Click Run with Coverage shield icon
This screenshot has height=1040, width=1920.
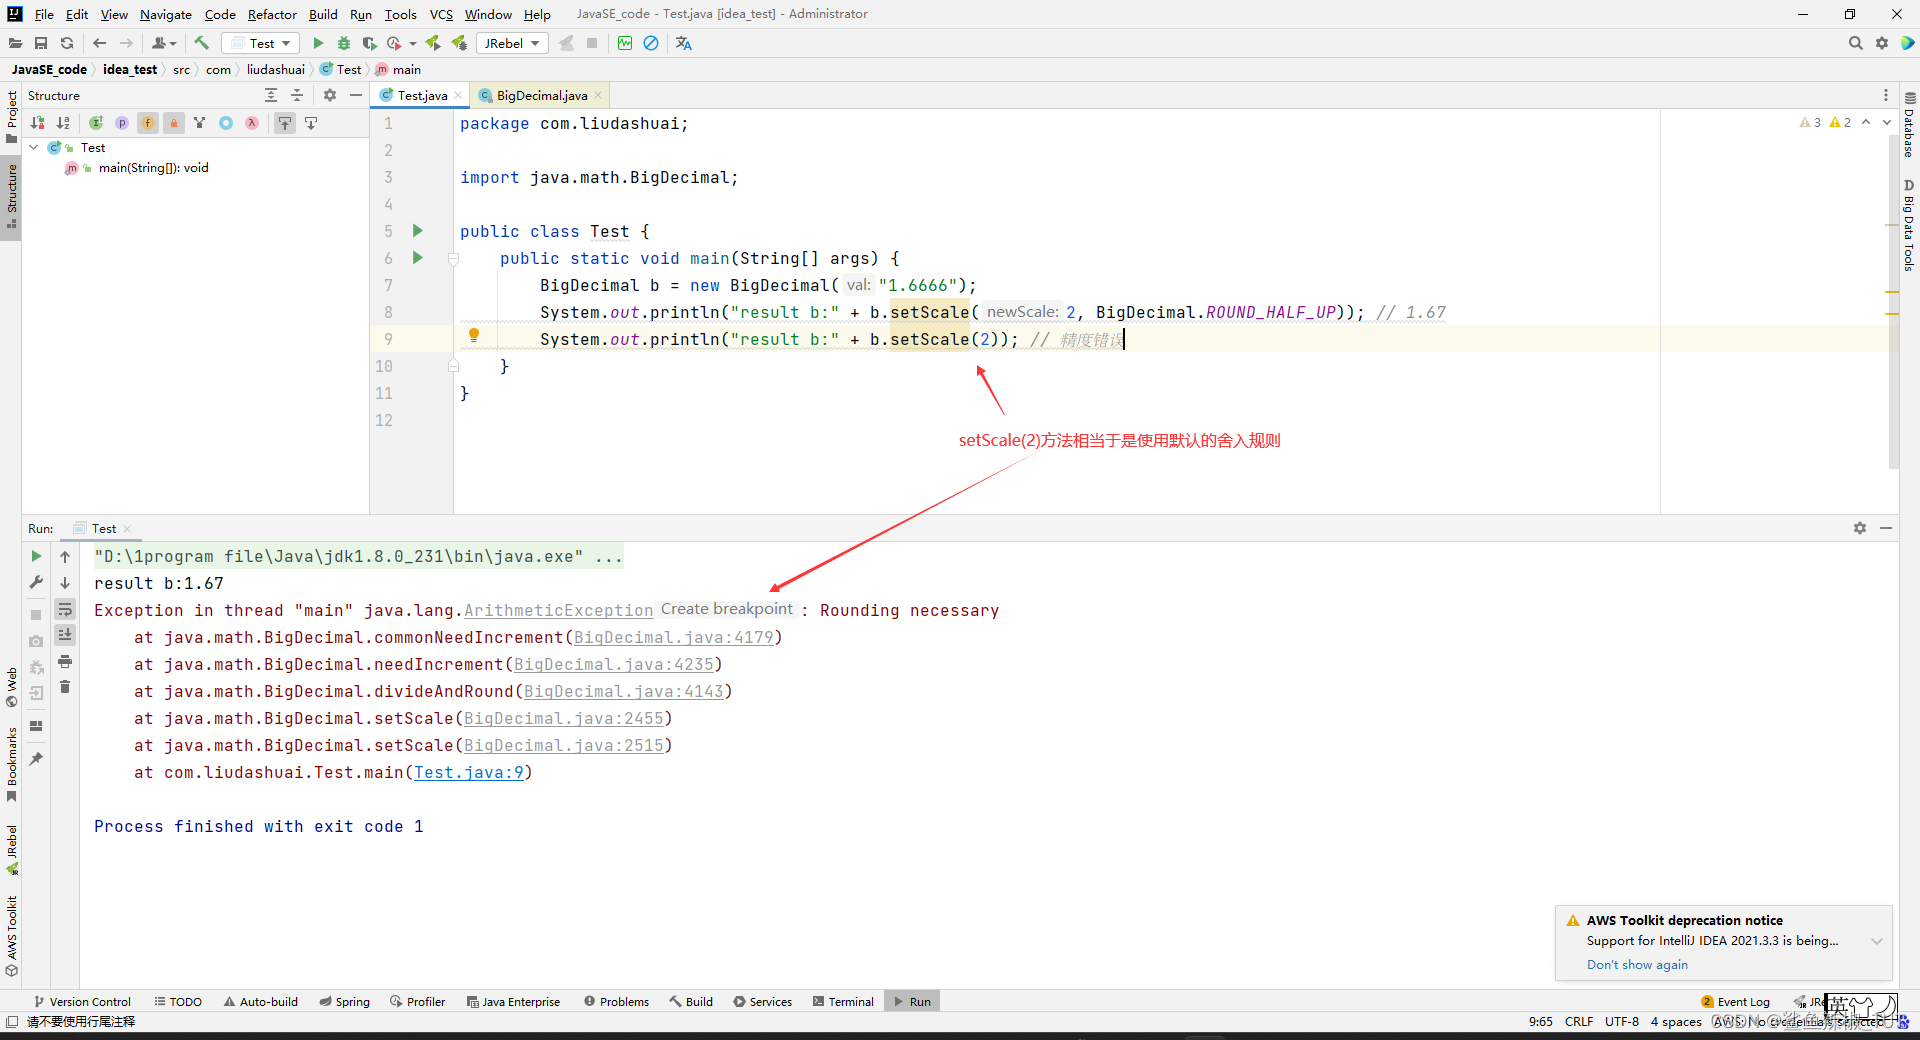pos(369,43)
